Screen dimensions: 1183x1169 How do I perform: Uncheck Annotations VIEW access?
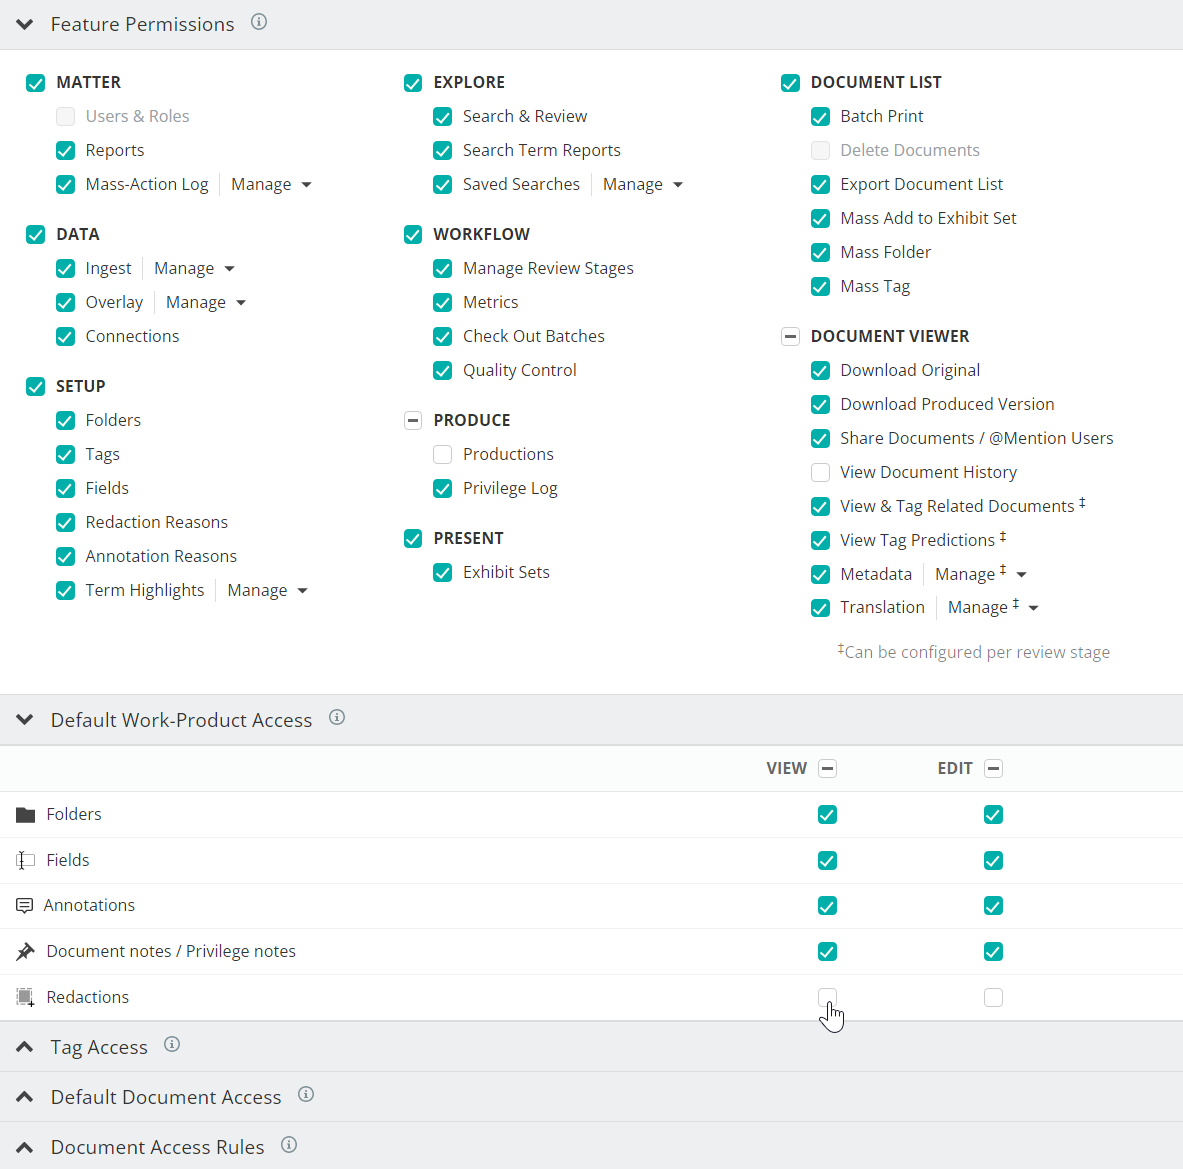828,906
